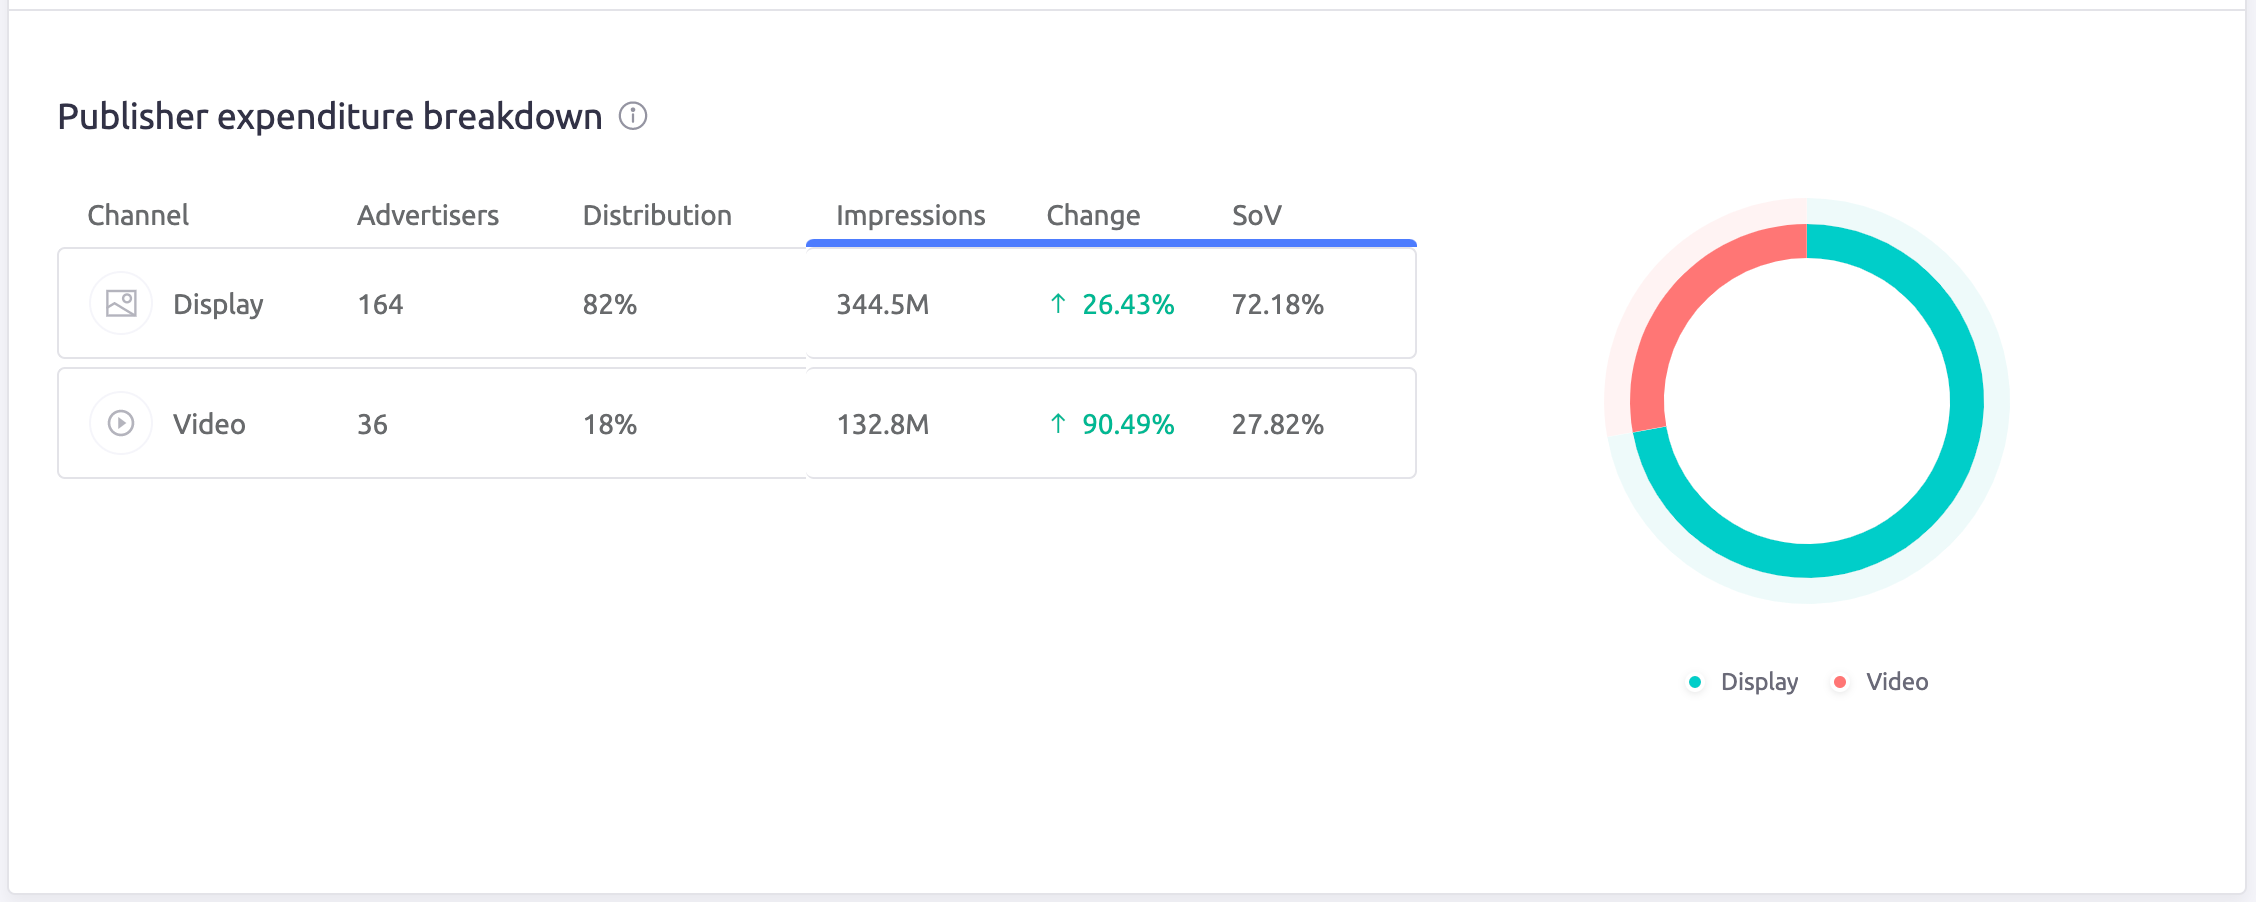Click the red Video legend dot

(x=1840, y=682)
